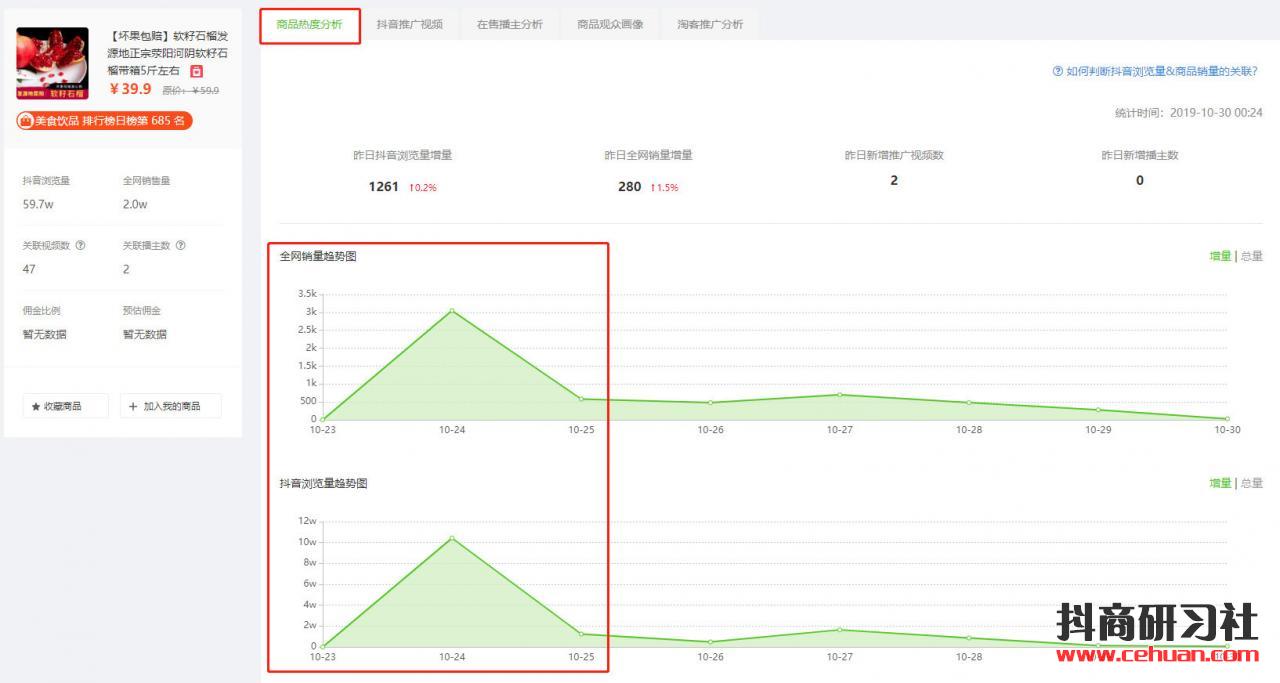
Task: Select 增量 for the 全网销量趋势图 chart
Action: (1220, 256)
